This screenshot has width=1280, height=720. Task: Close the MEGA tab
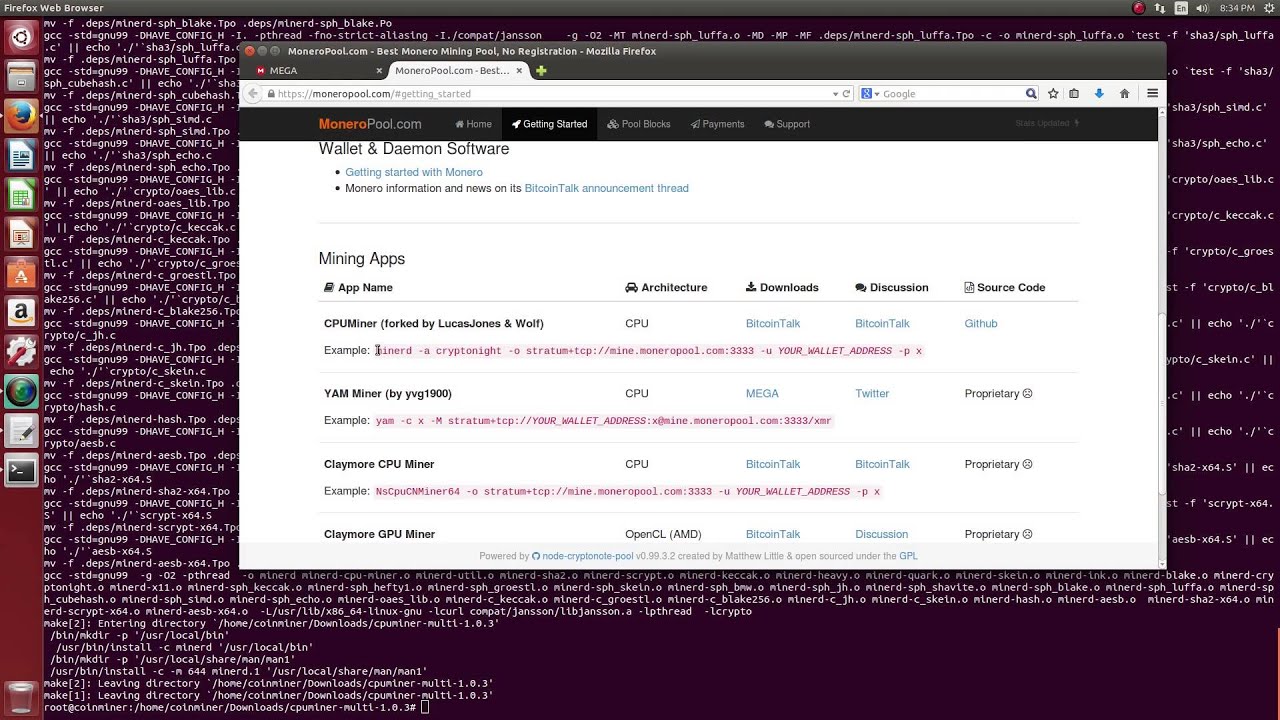pos(379,71)
